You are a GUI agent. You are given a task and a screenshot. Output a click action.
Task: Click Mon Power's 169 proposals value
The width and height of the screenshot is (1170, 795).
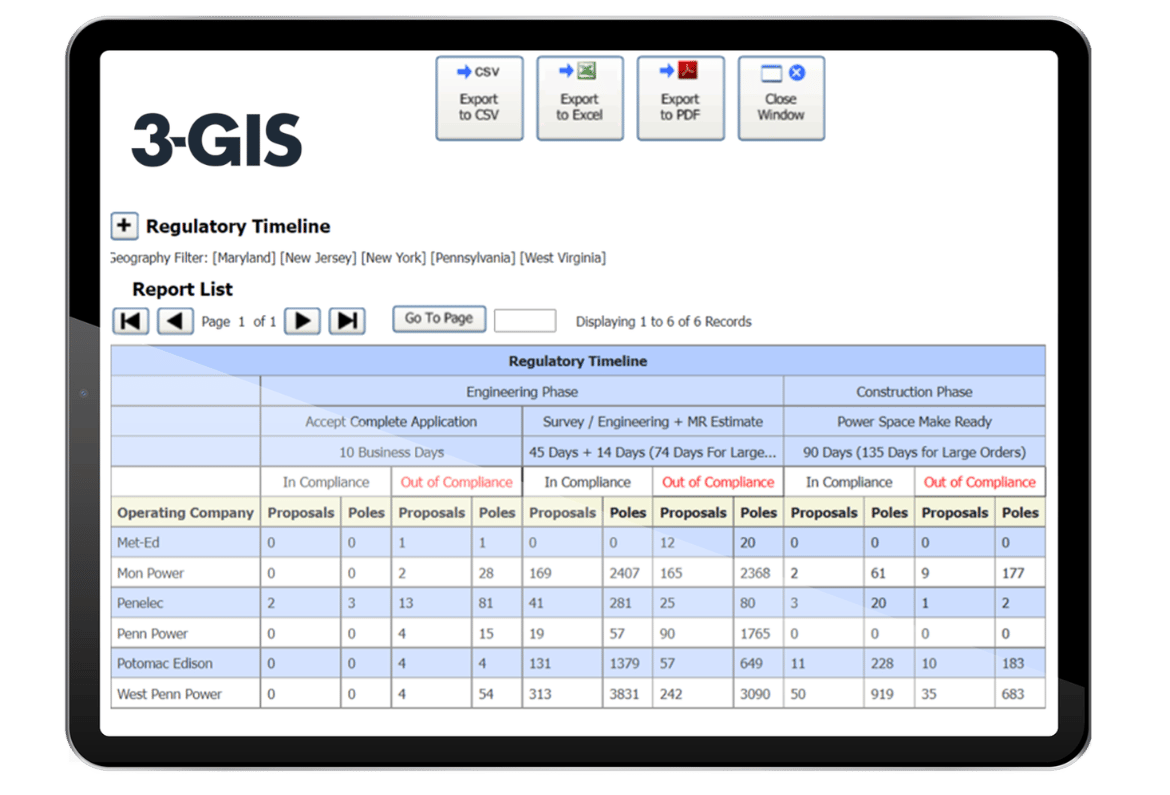(x=540, y=573)
